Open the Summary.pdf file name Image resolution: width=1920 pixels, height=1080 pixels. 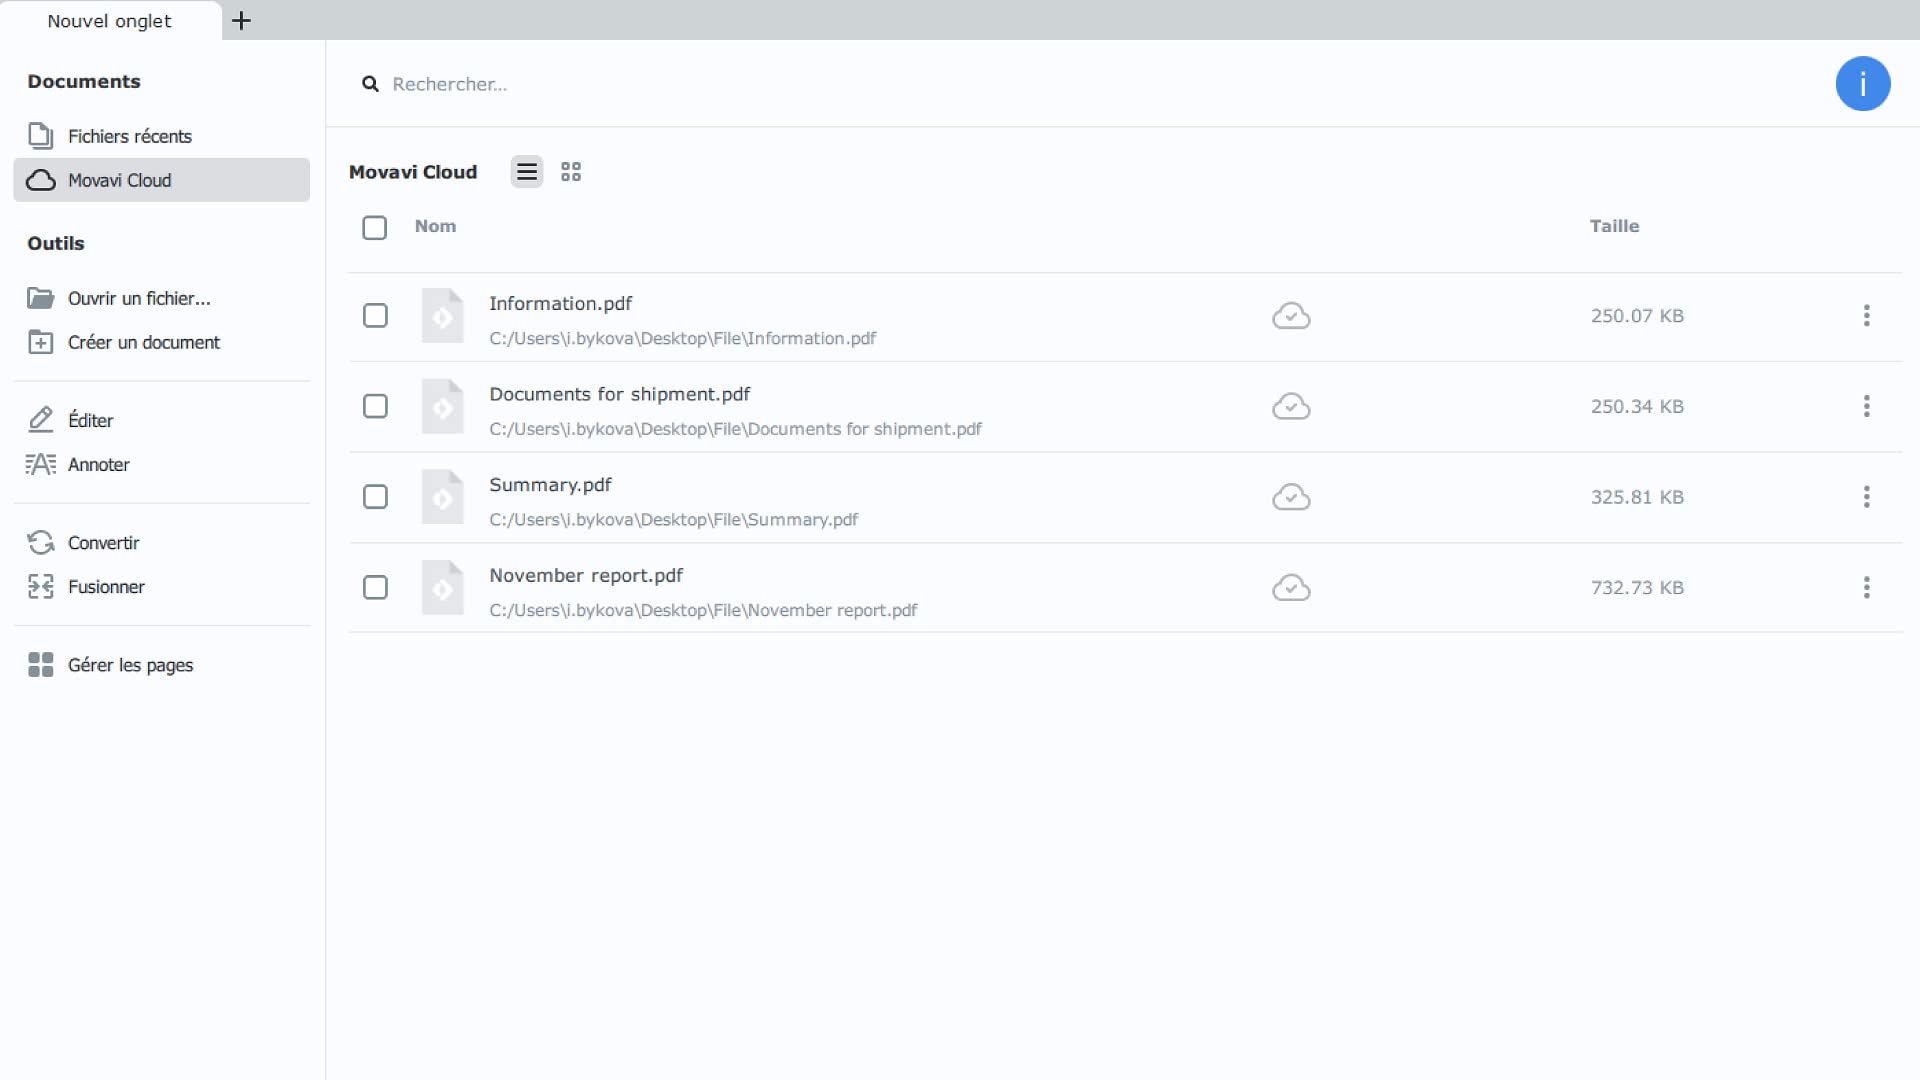550,485
